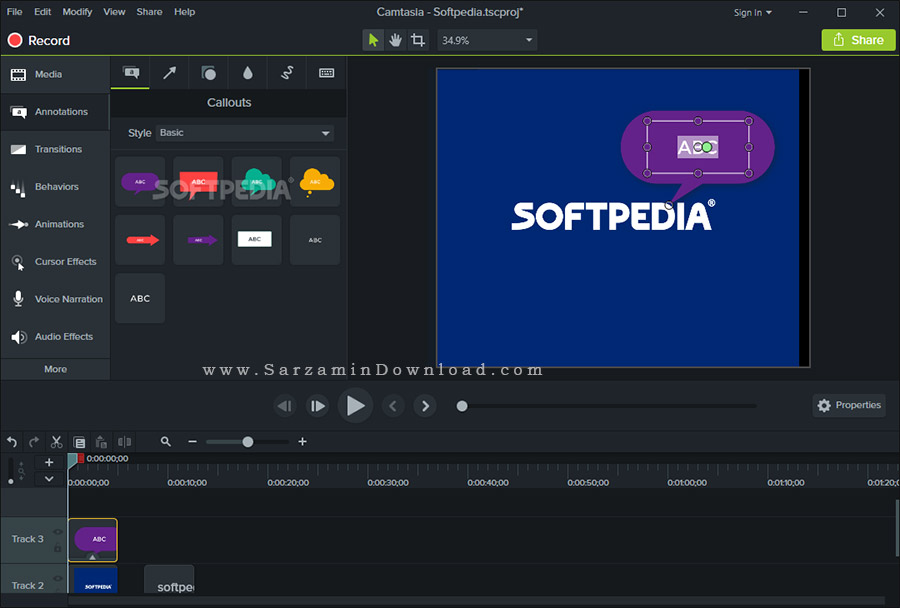Click the green Share button

[x=858, y=40]
